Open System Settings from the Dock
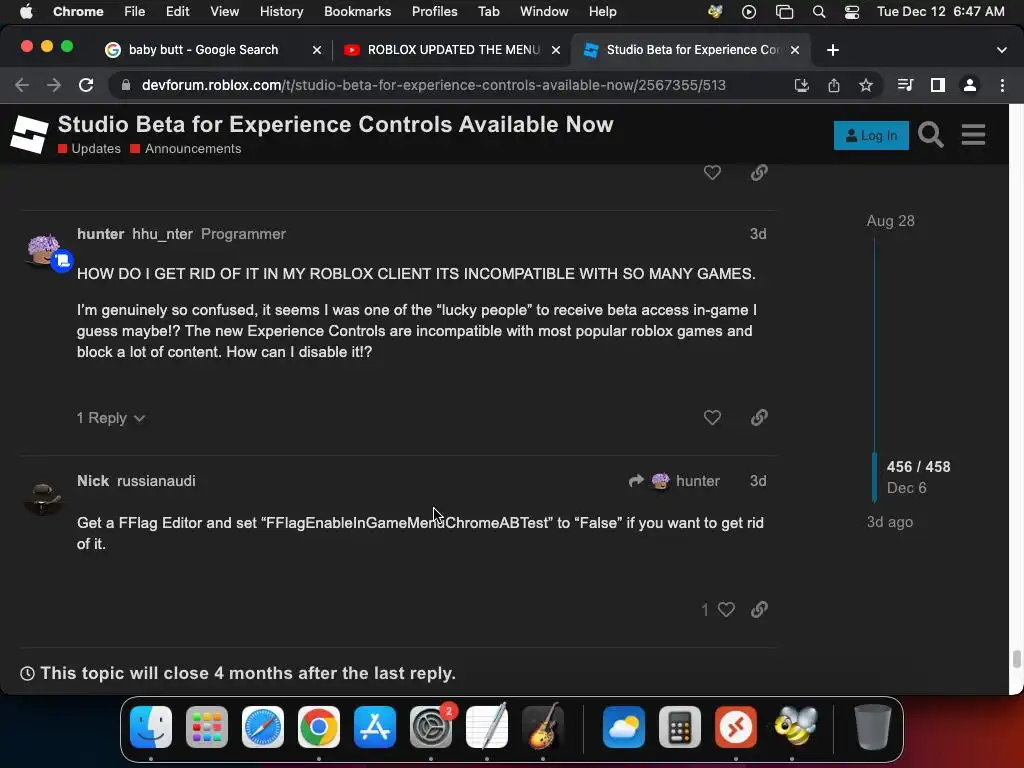 431,727
